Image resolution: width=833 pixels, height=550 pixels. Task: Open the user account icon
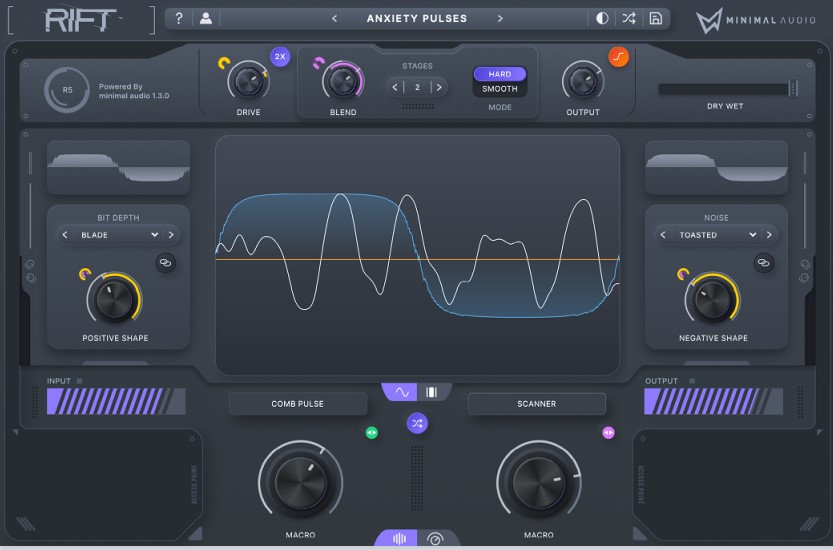point(206,19)
